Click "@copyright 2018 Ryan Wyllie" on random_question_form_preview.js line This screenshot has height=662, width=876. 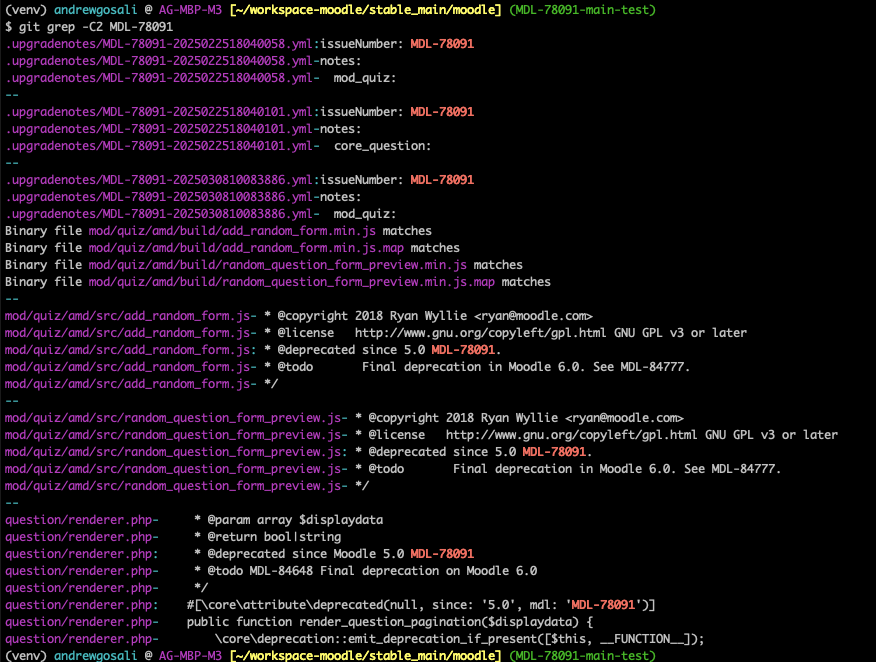pos(463,418)
